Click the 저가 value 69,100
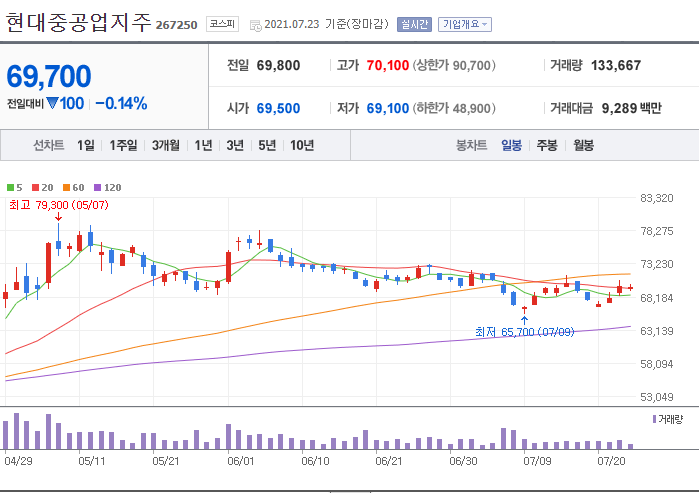699x493 pixels. click(388, 108)
